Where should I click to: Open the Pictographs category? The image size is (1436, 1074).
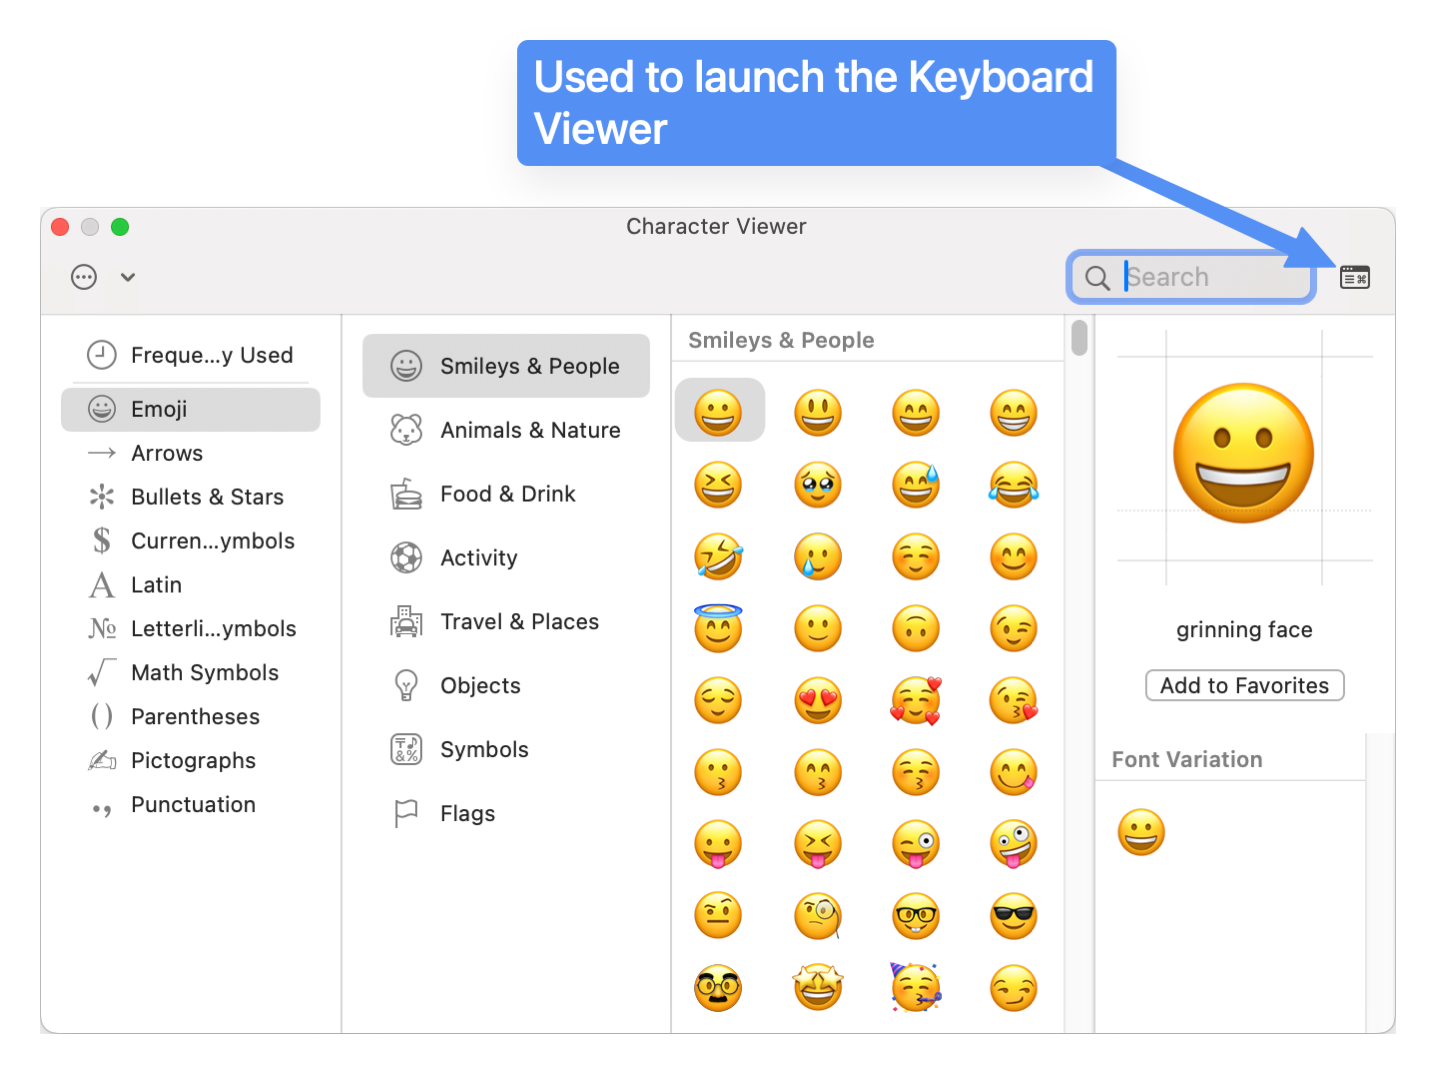[192, 761]
